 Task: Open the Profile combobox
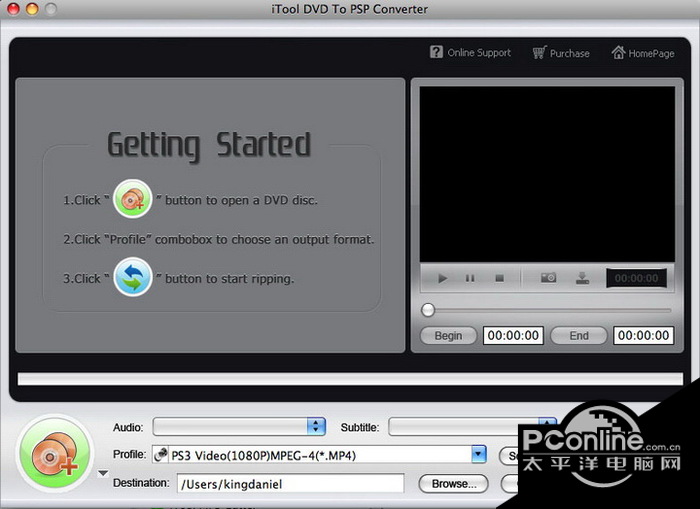(319, 455)
